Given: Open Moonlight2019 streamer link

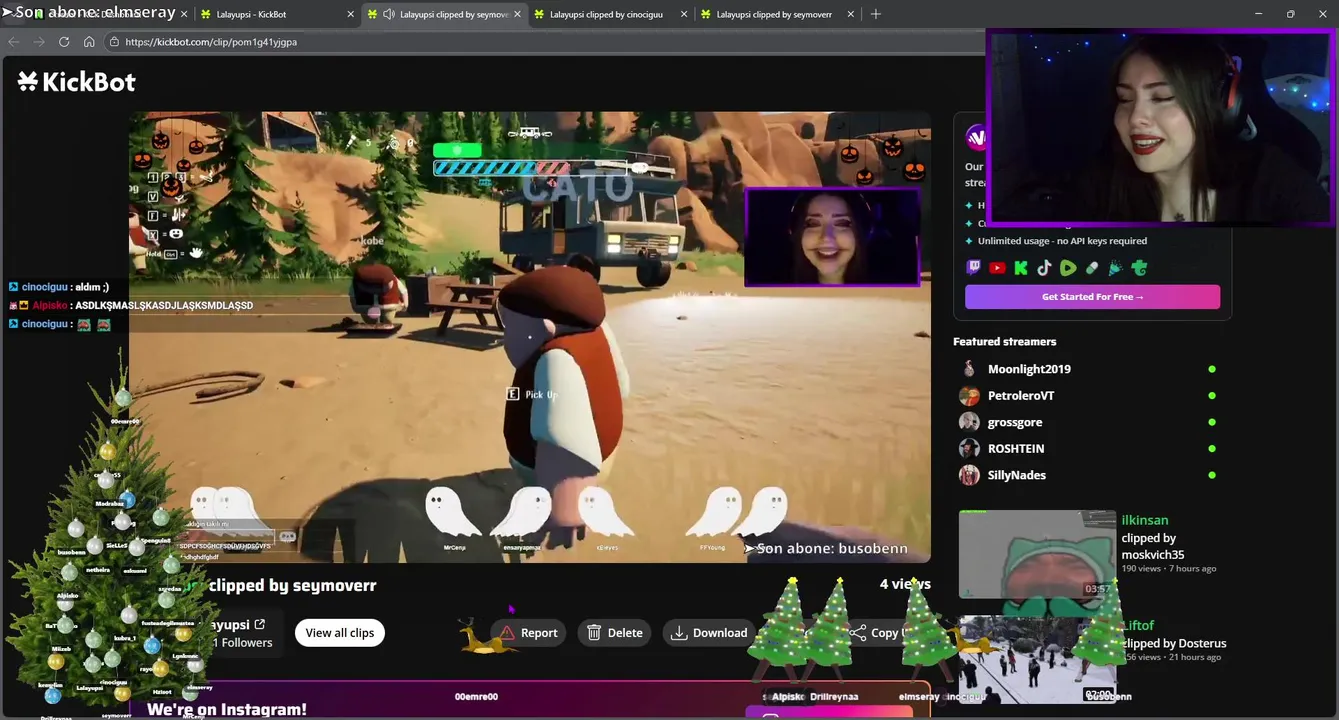Looking at the screenshot, I should click(1029, 369).
